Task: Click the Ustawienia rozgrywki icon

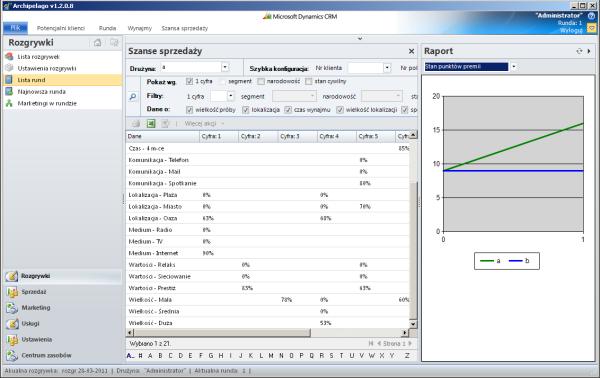Action: (x=9, y=68)
